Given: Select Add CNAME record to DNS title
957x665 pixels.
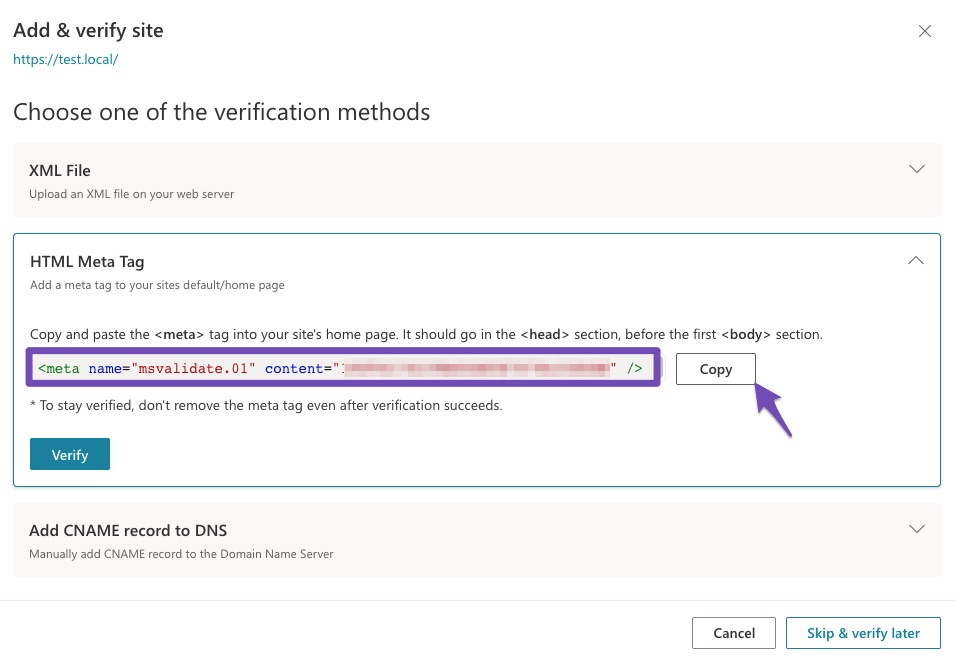Looking at the screenshot, I should pyautogui.click(x=135, y=531).
